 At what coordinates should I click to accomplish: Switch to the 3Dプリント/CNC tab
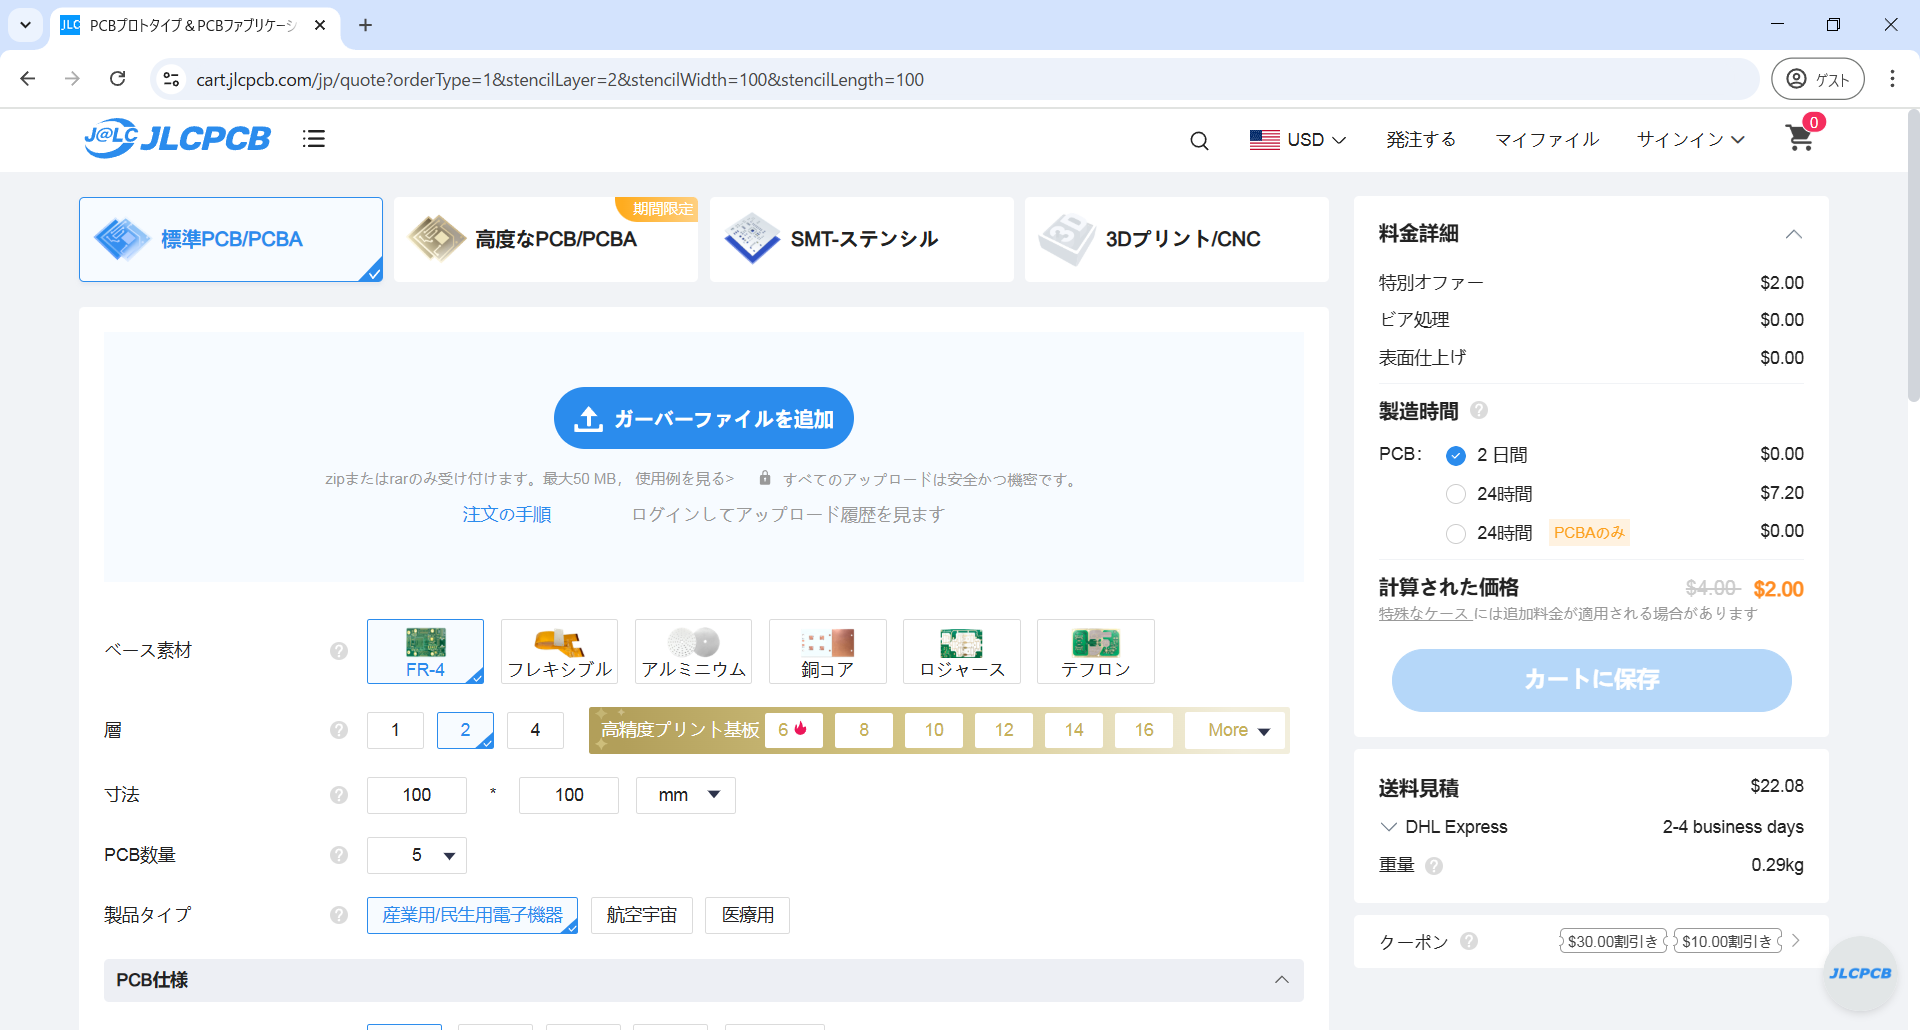tap(1176, 239)
